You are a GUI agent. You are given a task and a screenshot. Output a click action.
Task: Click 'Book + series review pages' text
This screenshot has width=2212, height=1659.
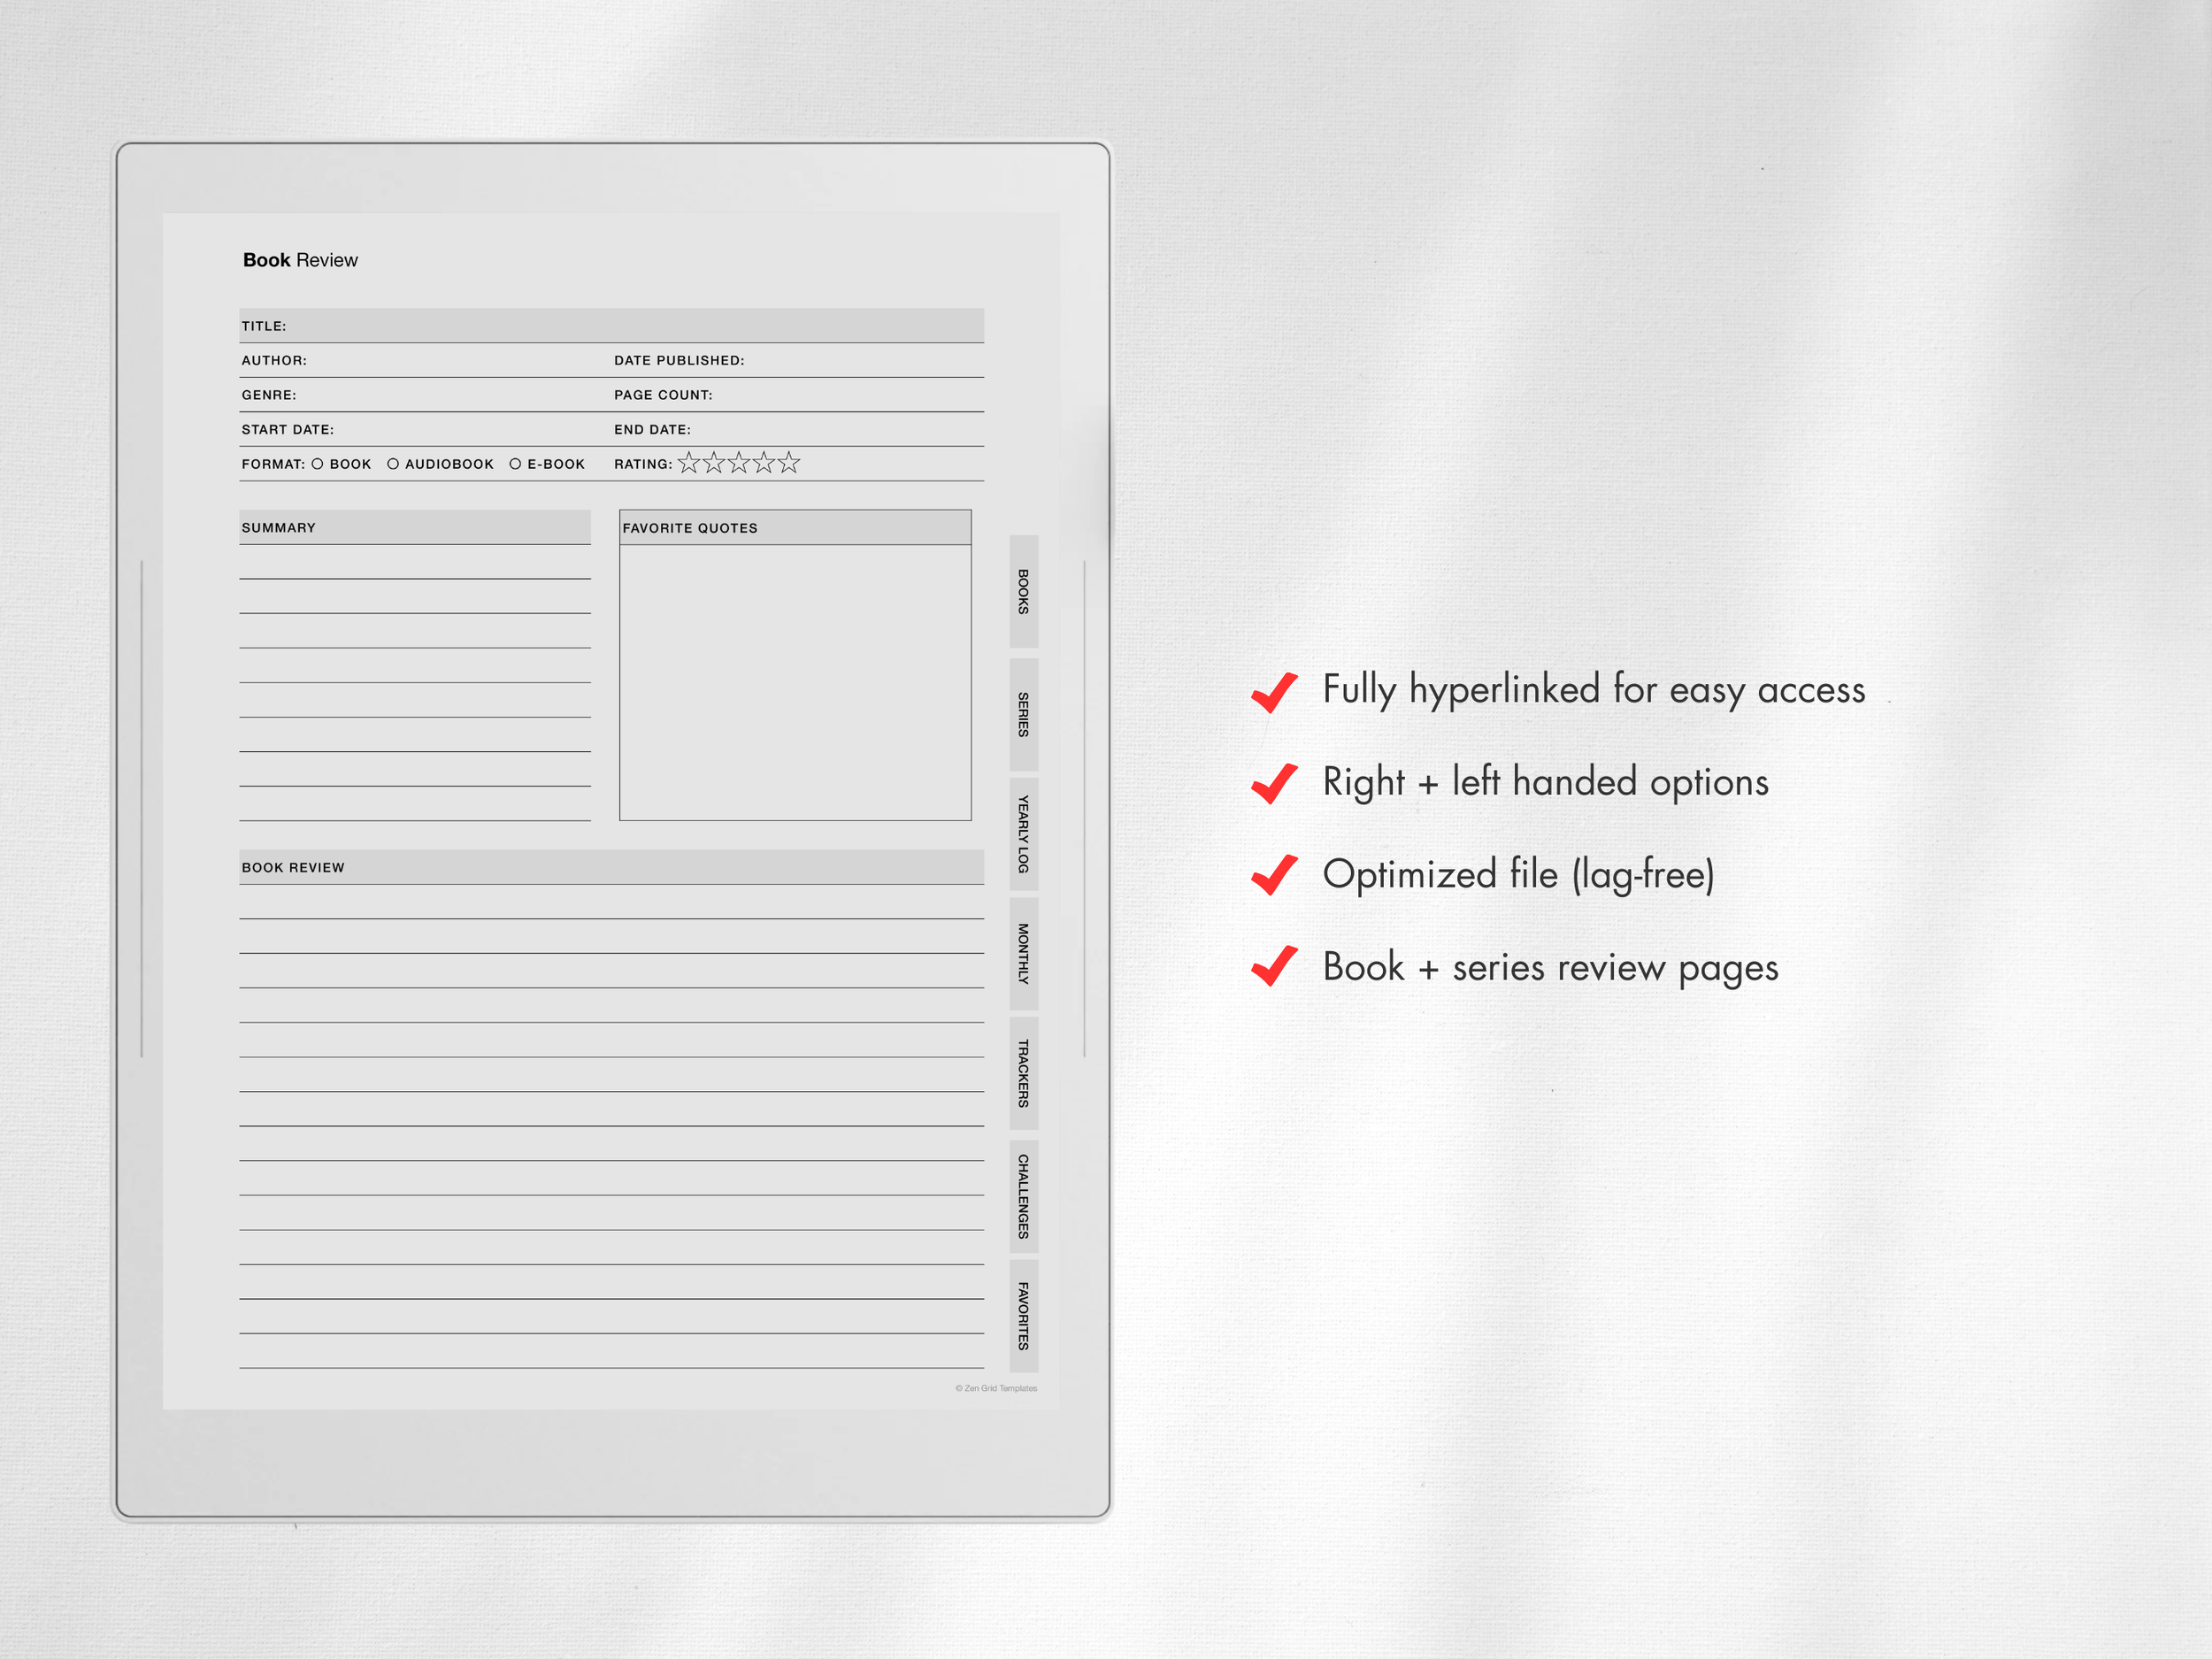pyautogui.click(x=1551, y=967)
